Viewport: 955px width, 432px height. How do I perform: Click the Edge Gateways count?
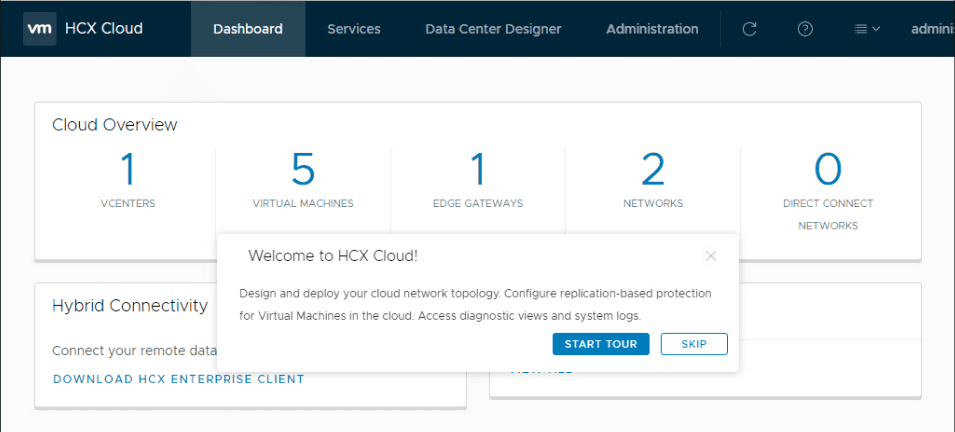click(477, 170)
